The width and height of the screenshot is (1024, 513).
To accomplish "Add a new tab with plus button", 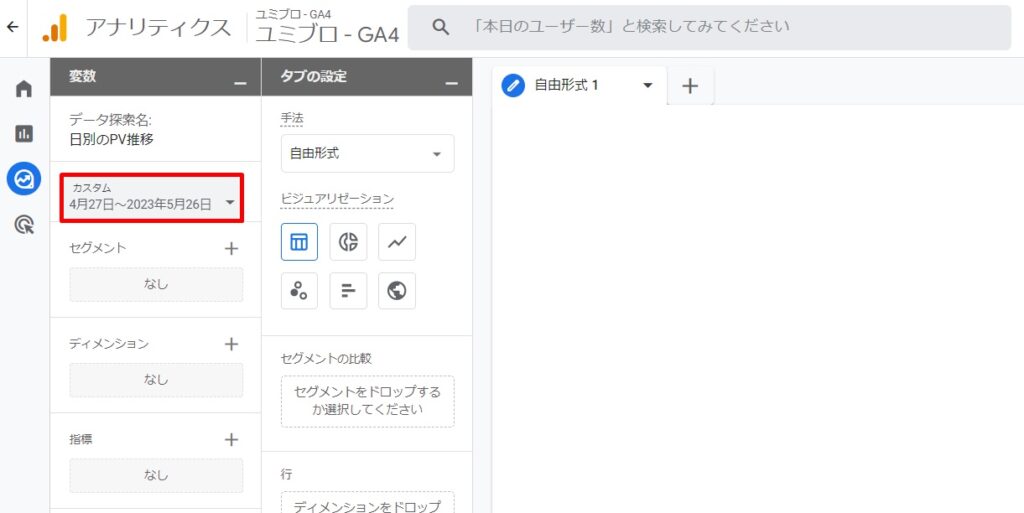I will click(690, 86).
